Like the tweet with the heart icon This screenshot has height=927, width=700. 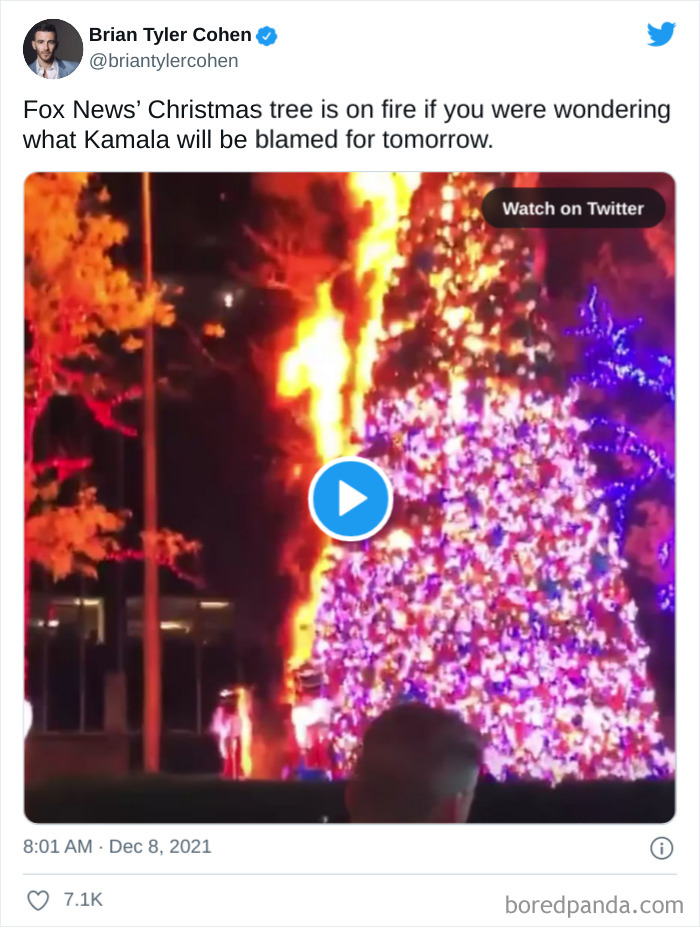point(38,900)
